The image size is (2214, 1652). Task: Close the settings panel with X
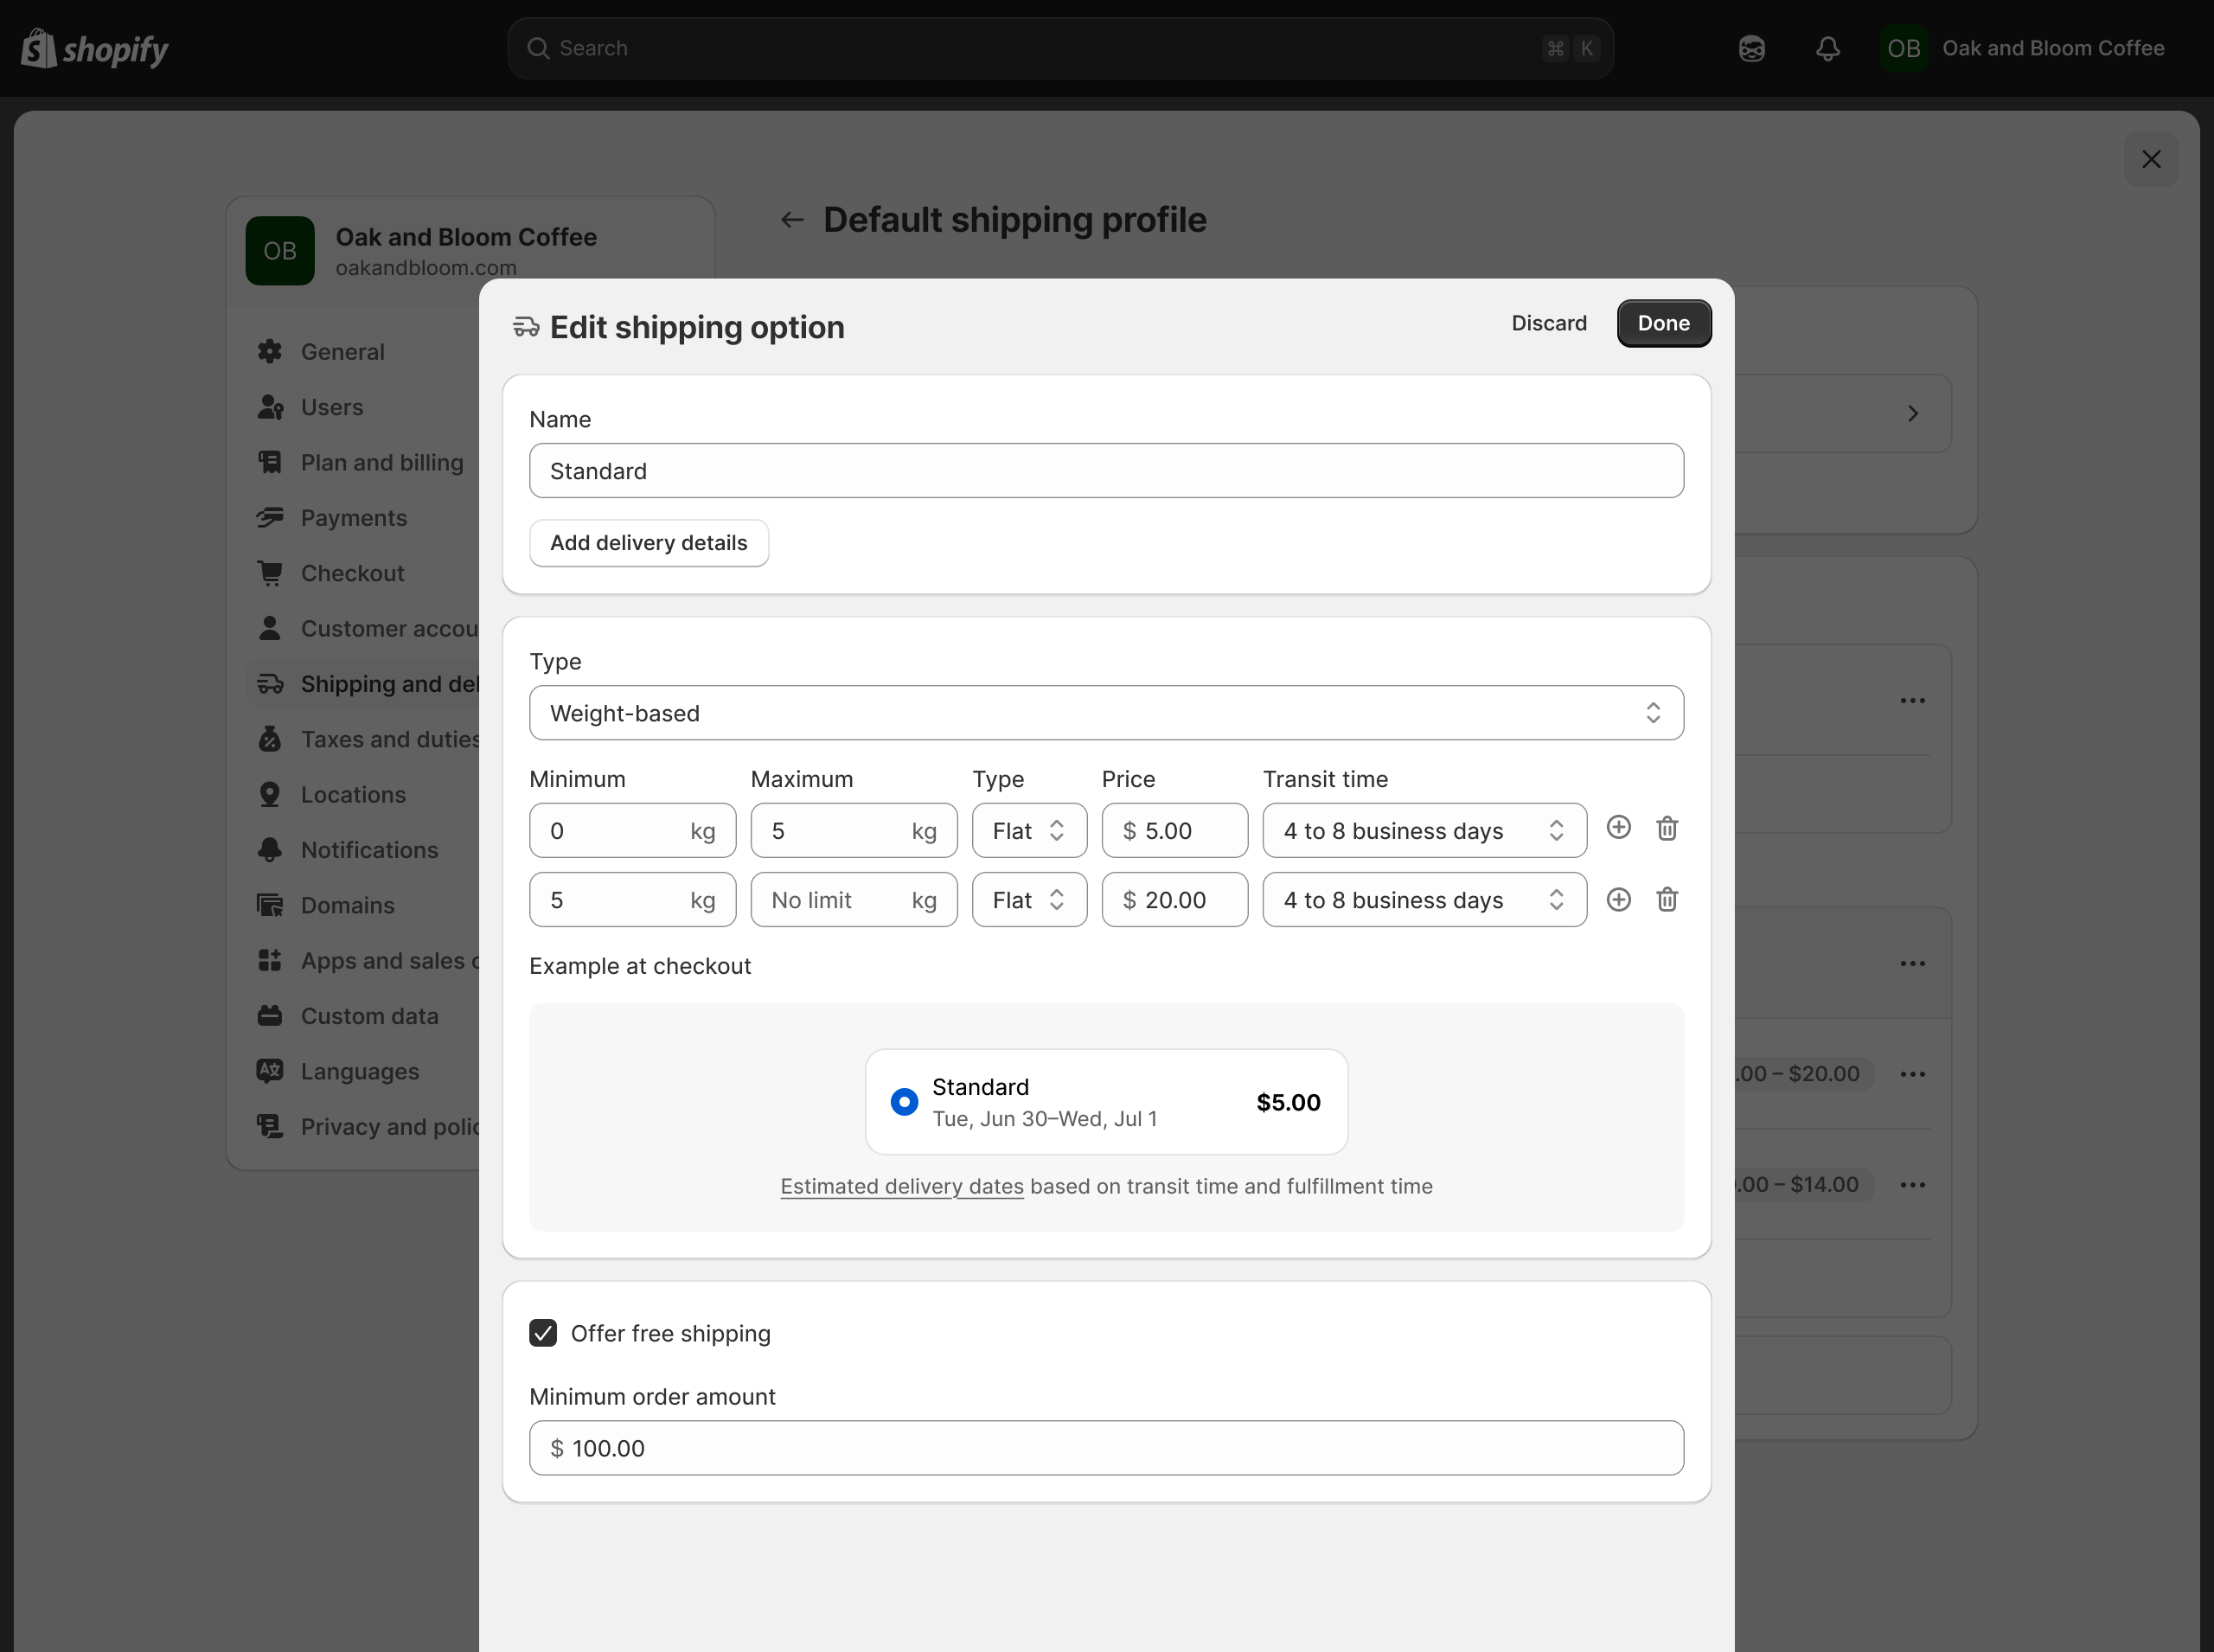click(x=2150, y=159)
